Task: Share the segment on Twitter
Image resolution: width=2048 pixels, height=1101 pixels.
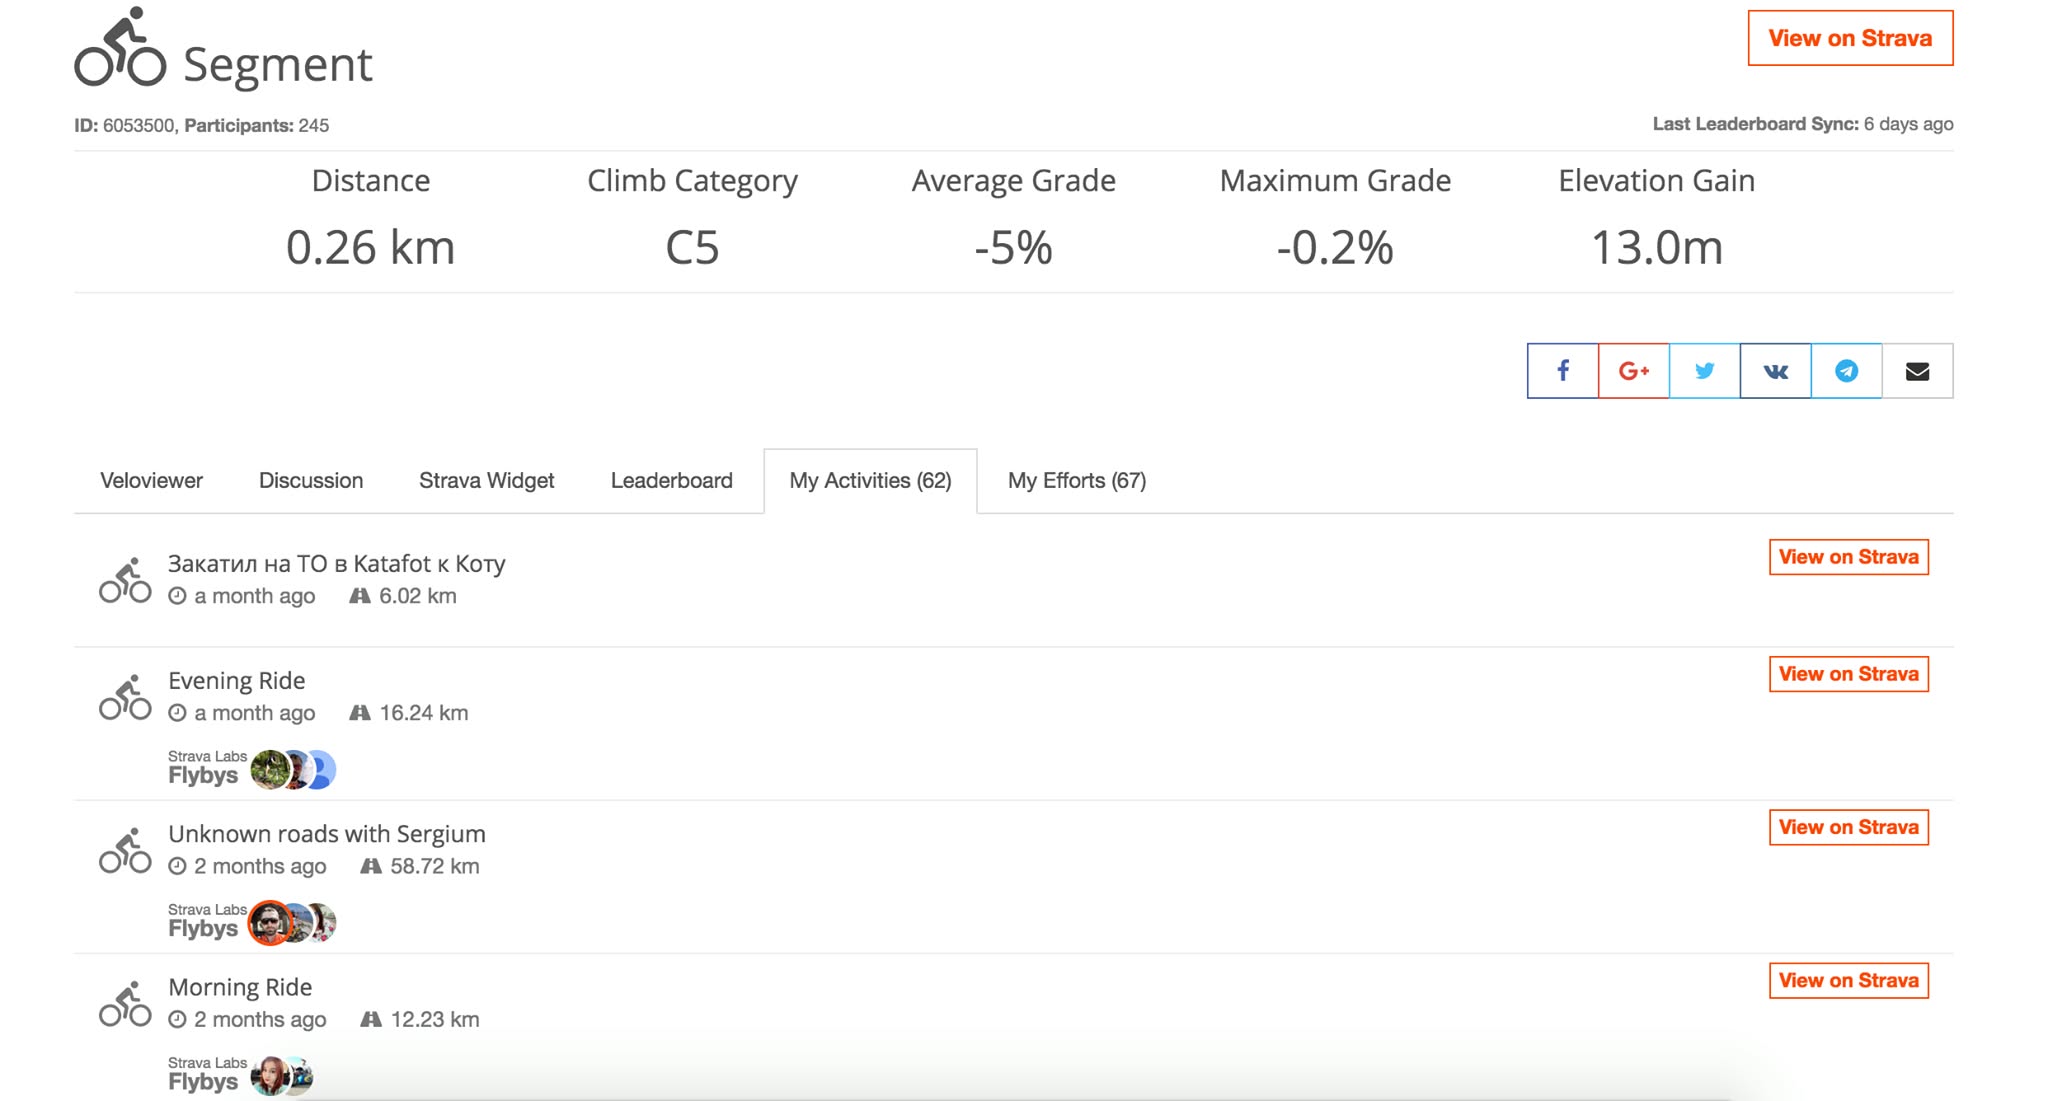Action: coord(1704,371)
